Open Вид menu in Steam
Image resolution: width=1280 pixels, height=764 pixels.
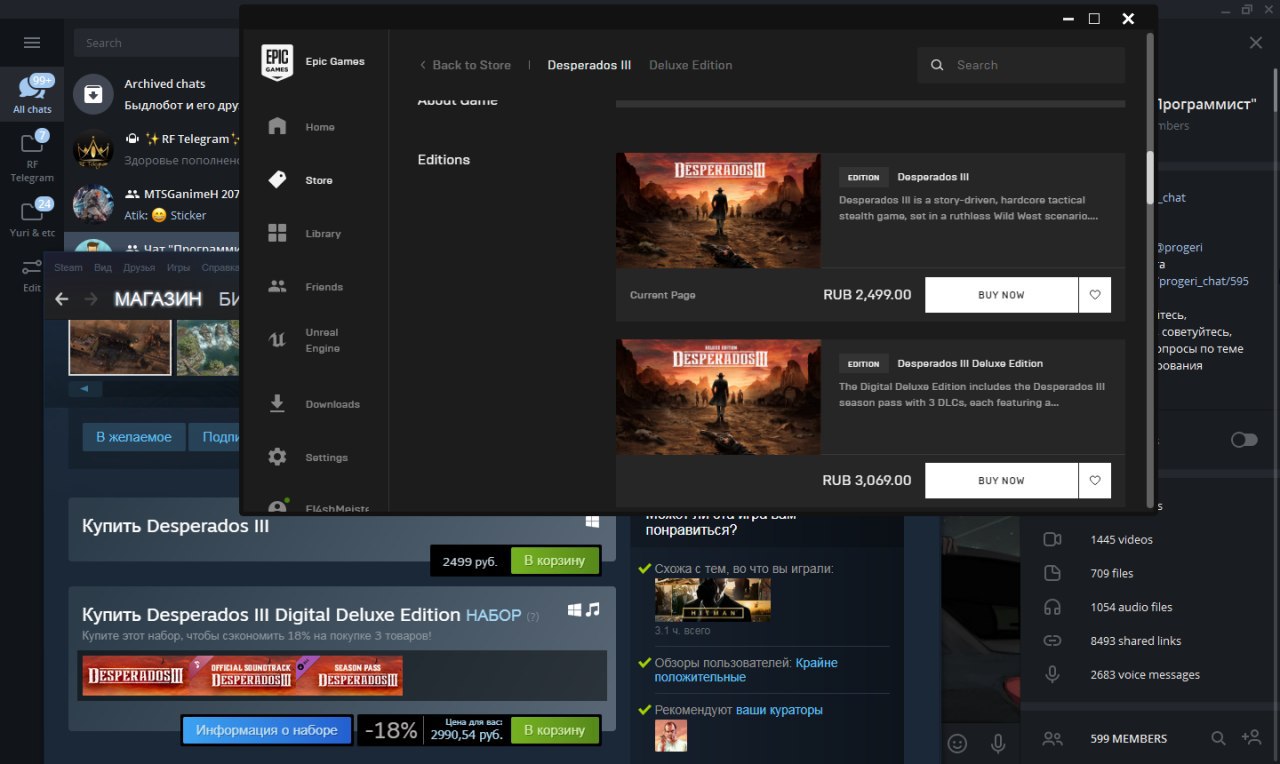tap(102, 268)
